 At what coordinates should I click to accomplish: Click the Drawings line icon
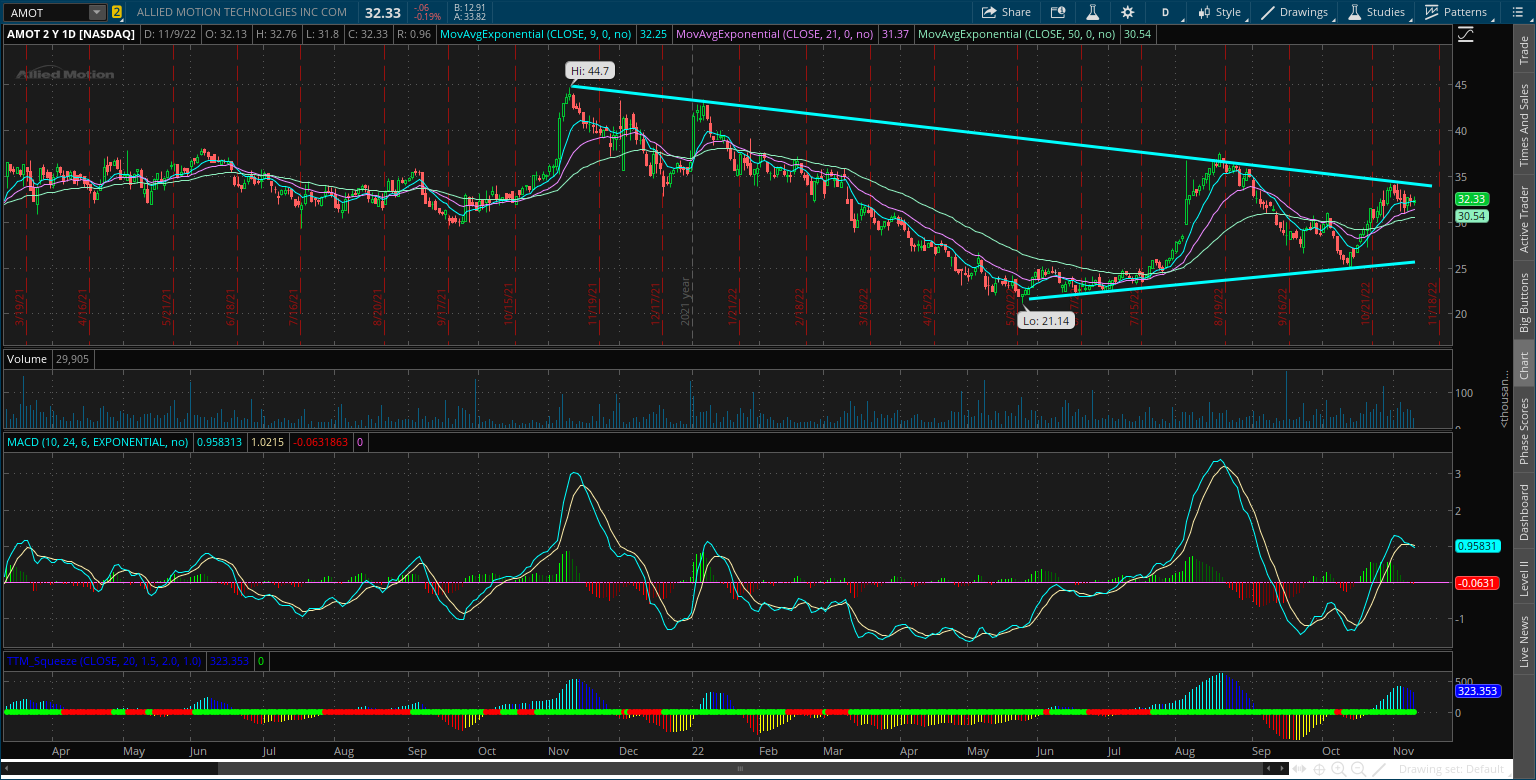[x=1268, y=12]
